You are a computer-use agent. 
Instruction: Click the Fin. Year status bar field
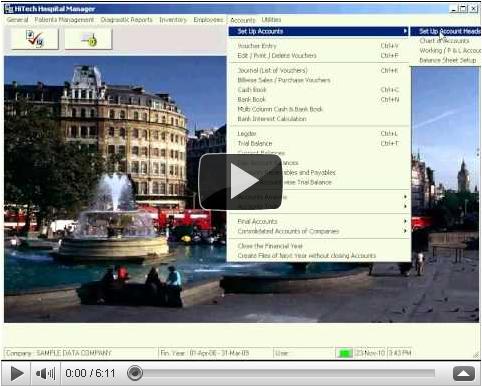pyautogui.click(x=215, y=353)
